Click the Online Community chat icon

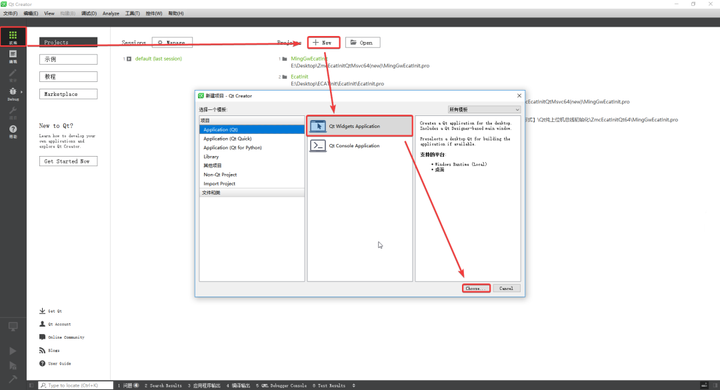[x=42, y=337]
